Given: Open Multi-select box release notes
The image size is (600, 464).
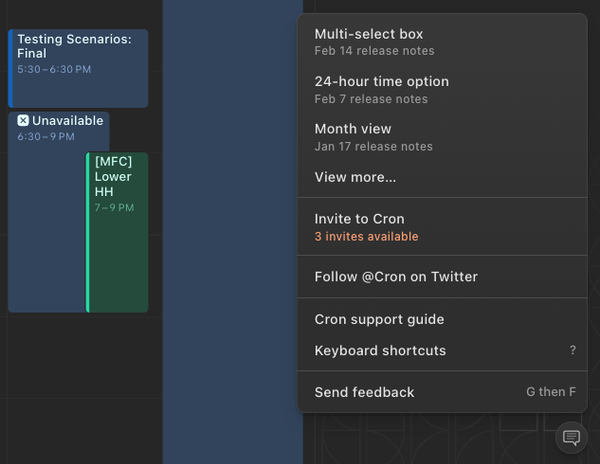Looking at the screenshot, I should 442,42.
